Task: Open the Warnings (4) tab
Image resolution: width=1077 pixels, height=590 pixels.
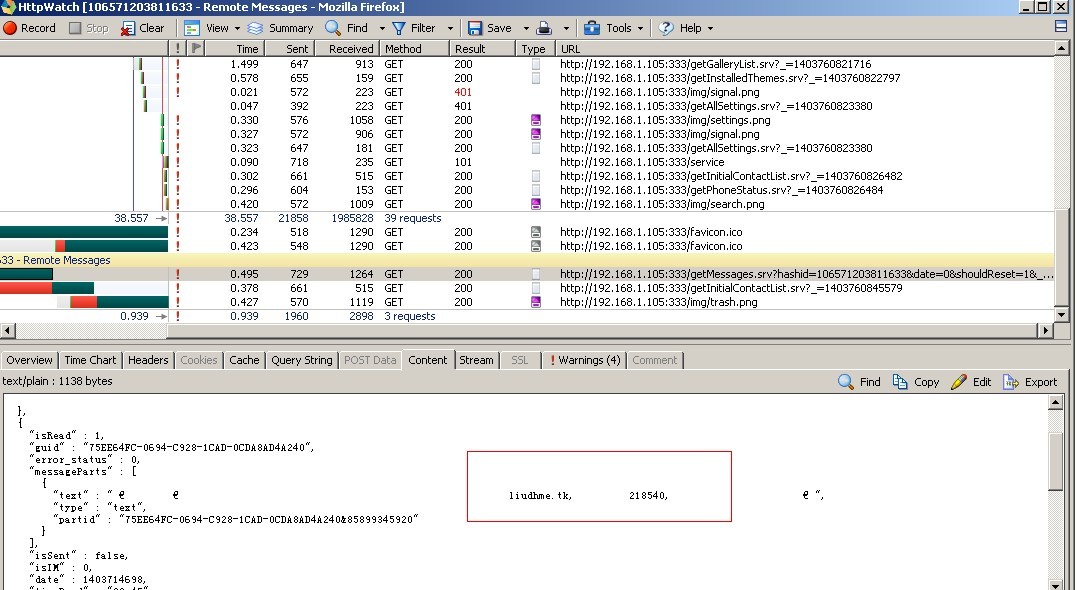Action: click(x=585, y=360)
